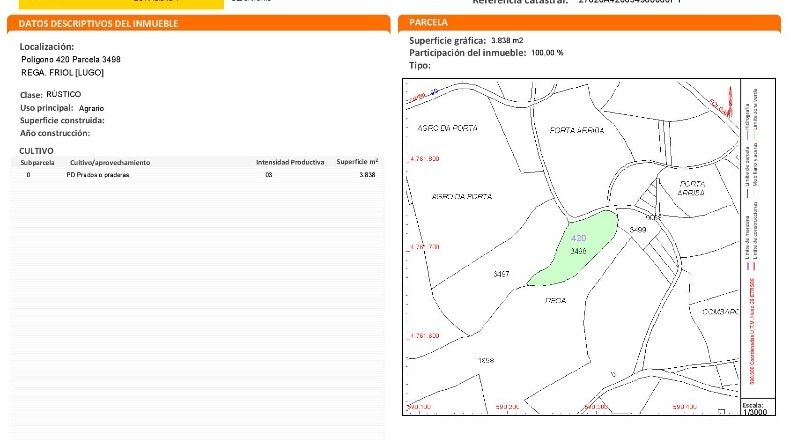Select the value 'Agrario'
Image resolution: width=790 pixels, height=440 pixels.
91,108
